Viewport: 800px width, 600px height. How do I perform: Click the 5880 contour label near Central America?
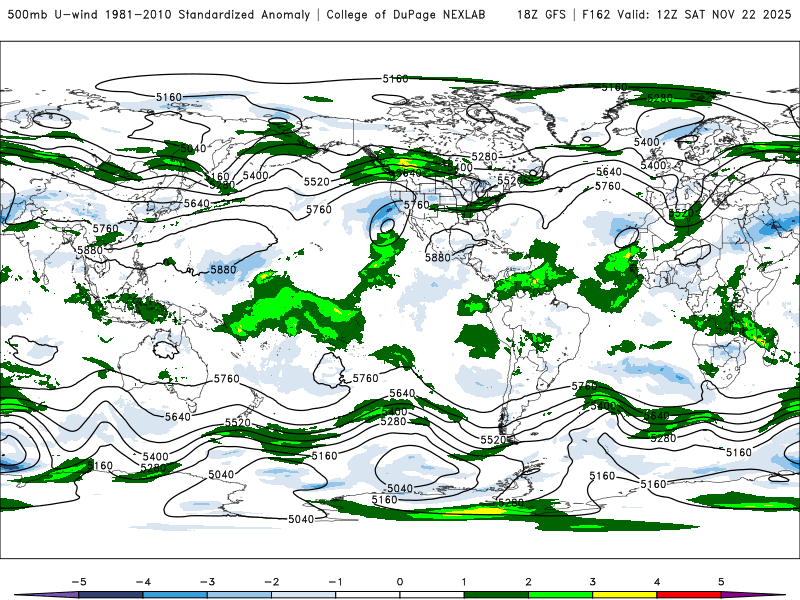pyautogui.click(x=438, y=258)
